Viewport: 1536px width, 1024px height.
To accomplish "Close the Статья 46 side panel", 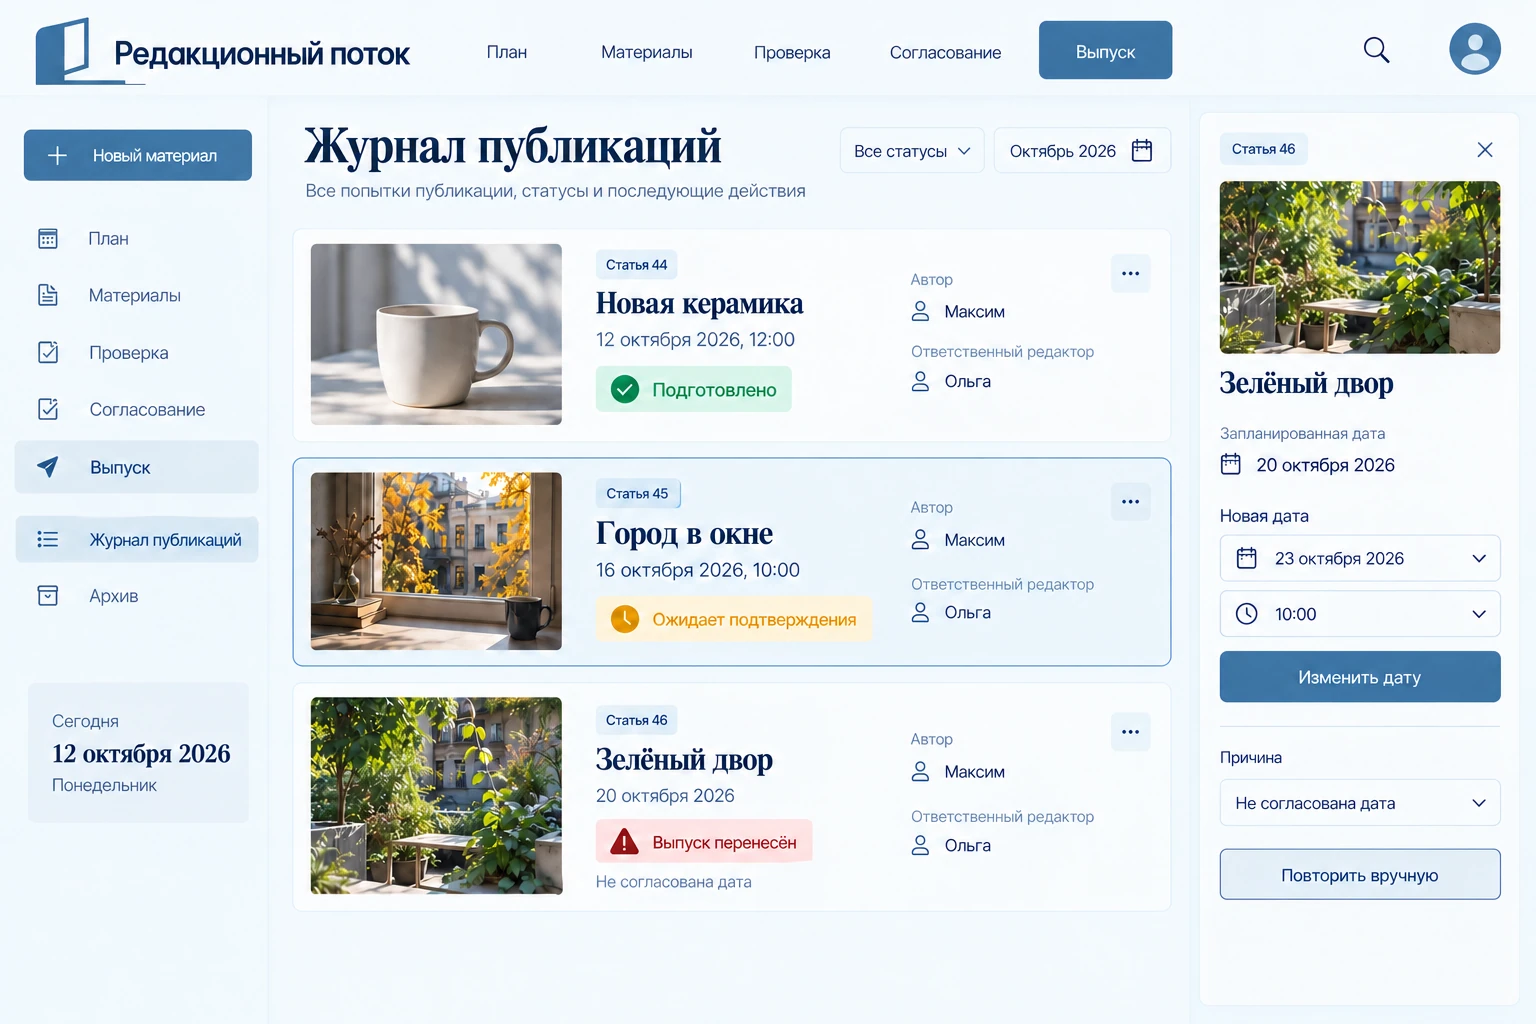I will click(1485, 150).
